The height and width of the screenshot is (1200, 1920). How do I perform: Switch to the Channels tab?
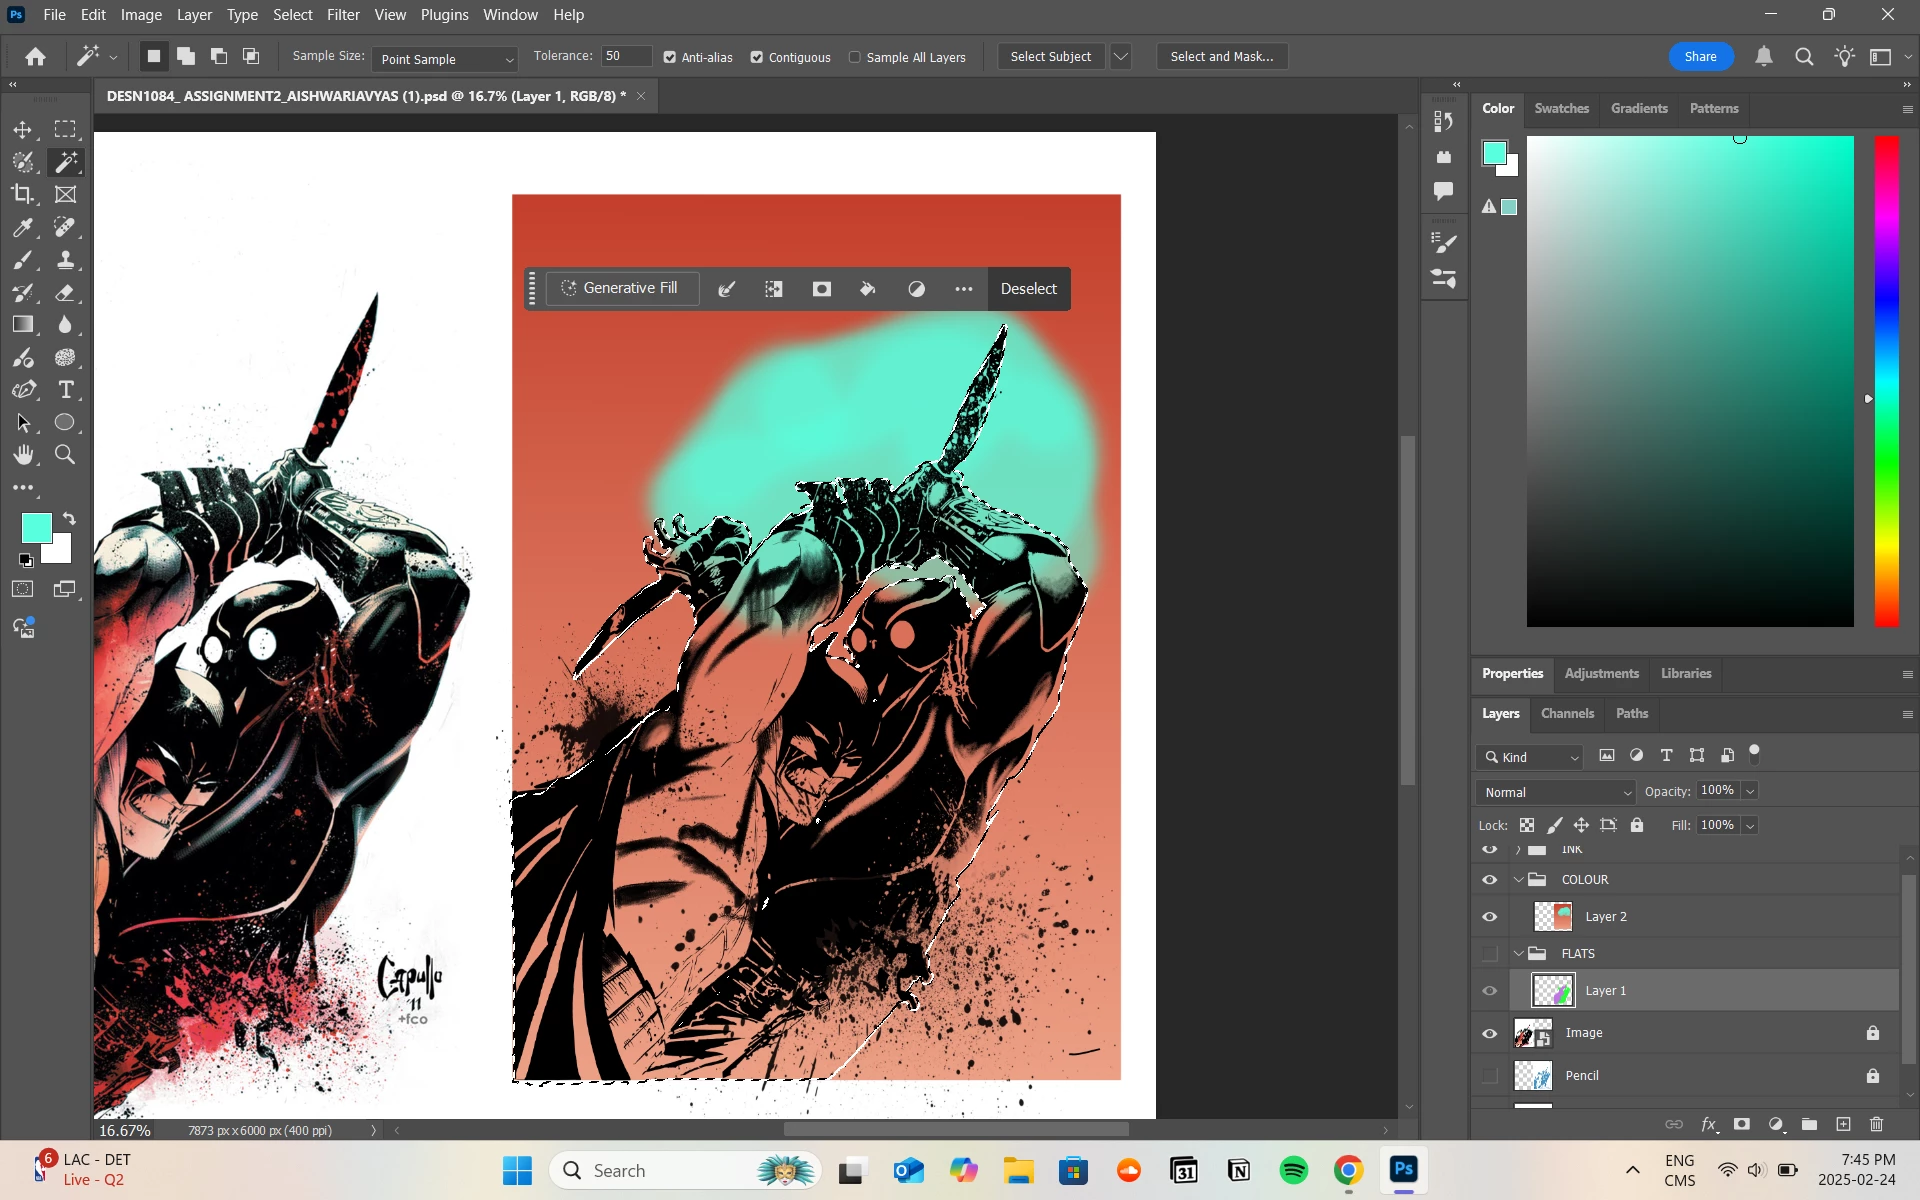[1567, 713]
